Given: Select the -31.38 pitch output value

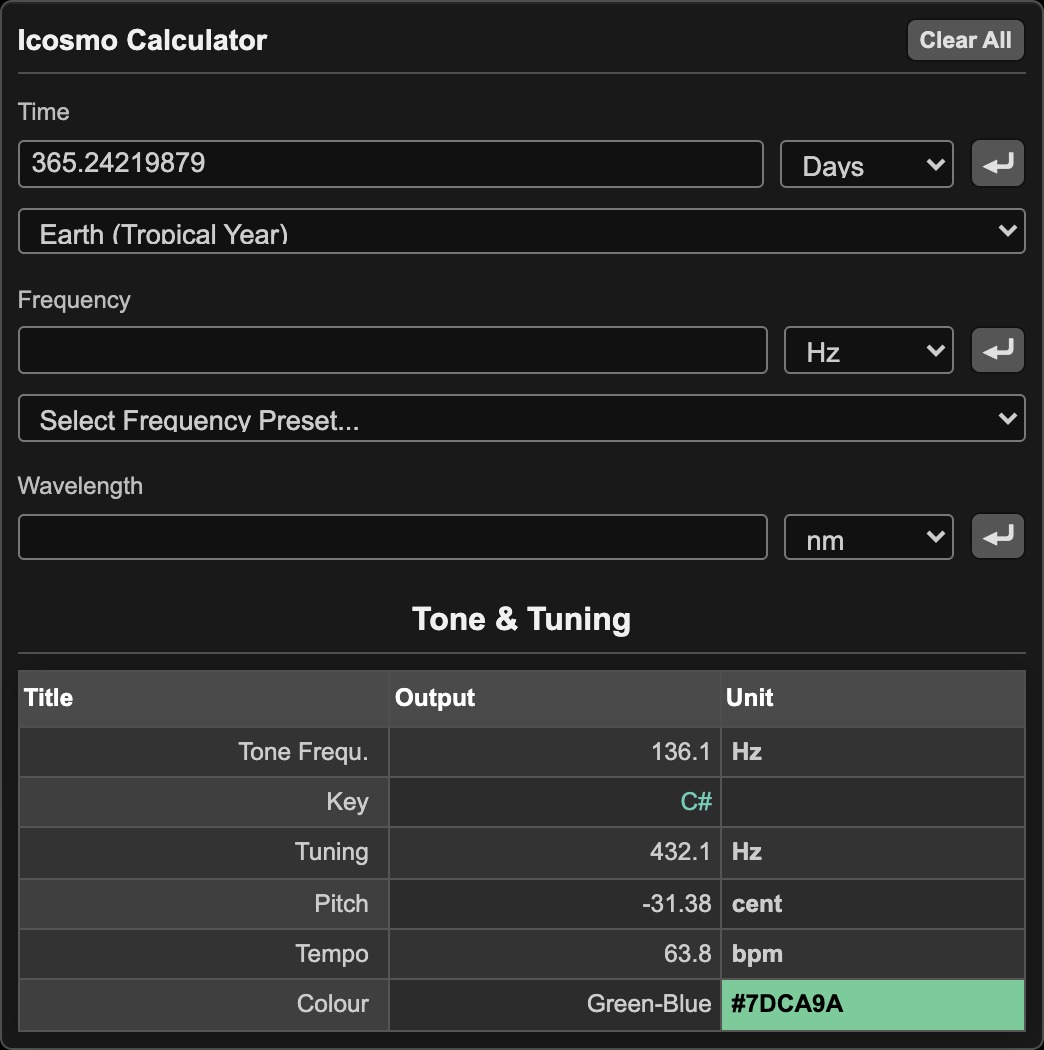Looking at the screenshot, I should coord(676,904).
